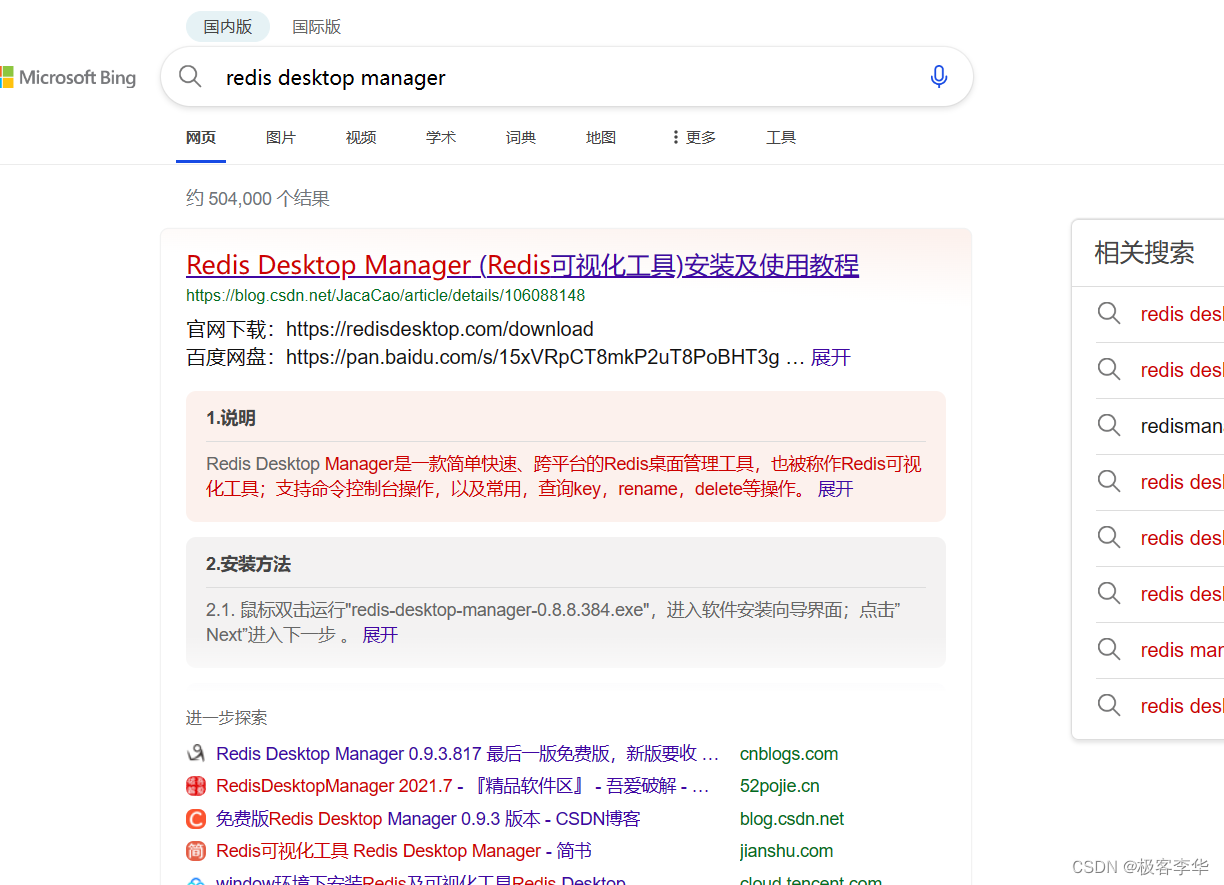Select the 图片 tab
Screen dimensions: 1224x885
click(281, 137)
